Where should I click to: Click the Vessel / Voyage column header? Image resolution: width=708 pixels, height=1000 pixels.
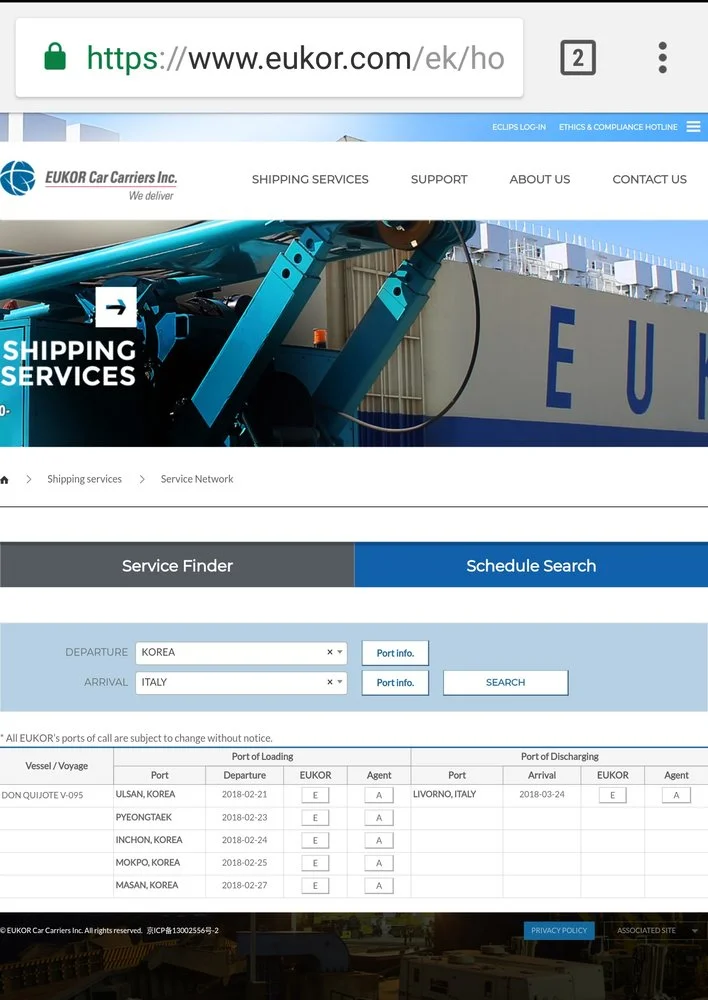pyautogui.click(x=57, y=765)
